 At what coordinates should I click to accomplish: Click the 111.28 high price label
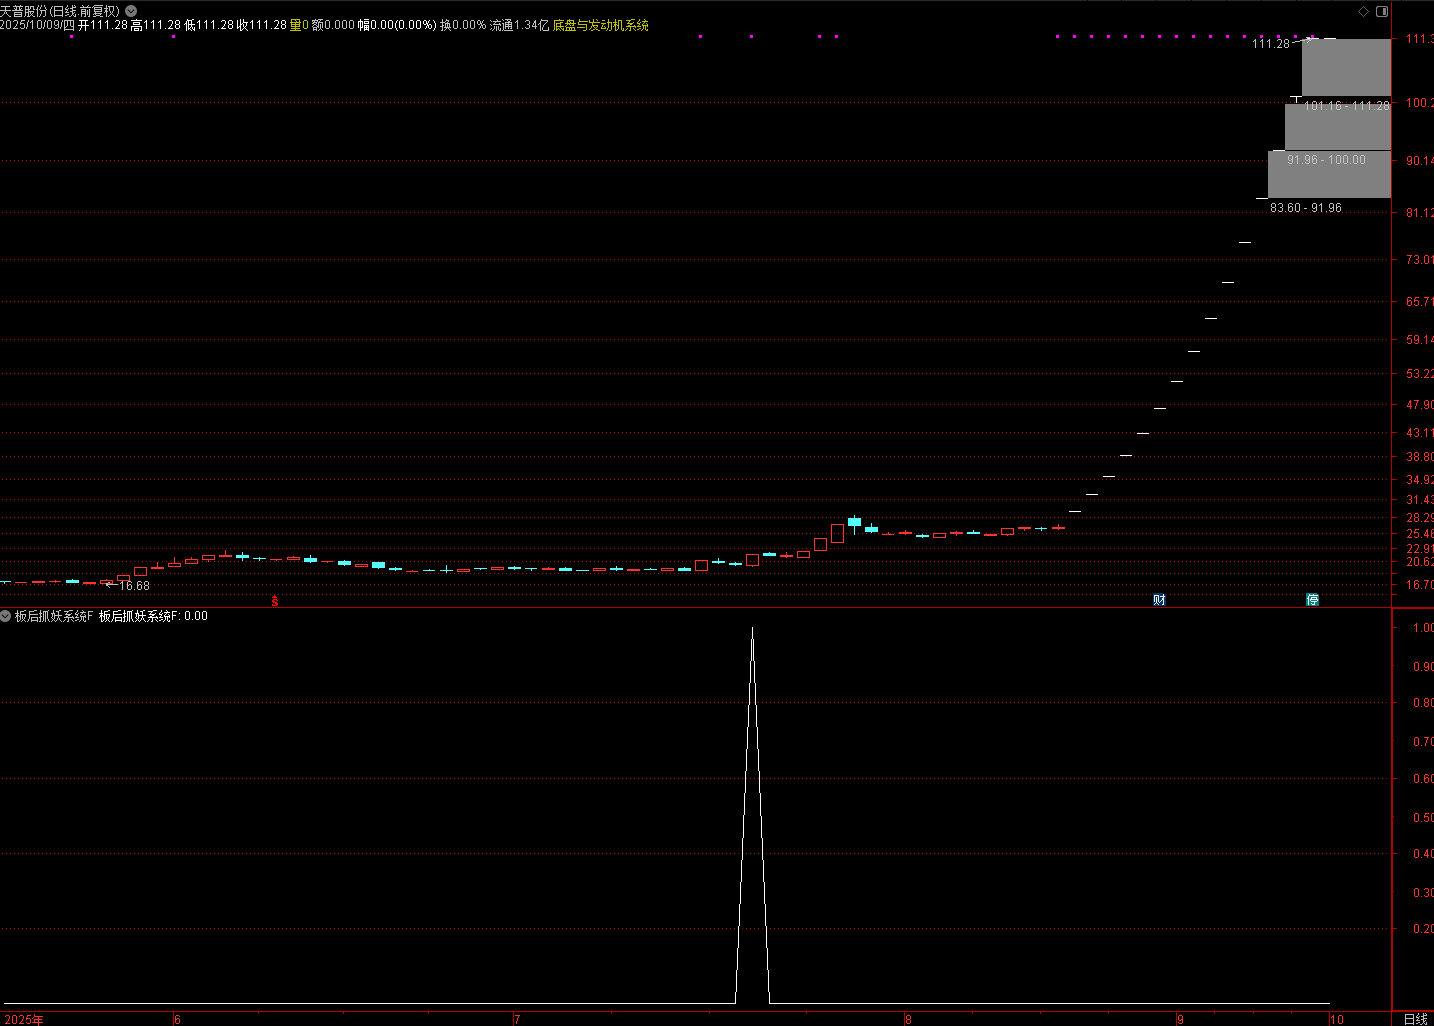[1271, 44]
